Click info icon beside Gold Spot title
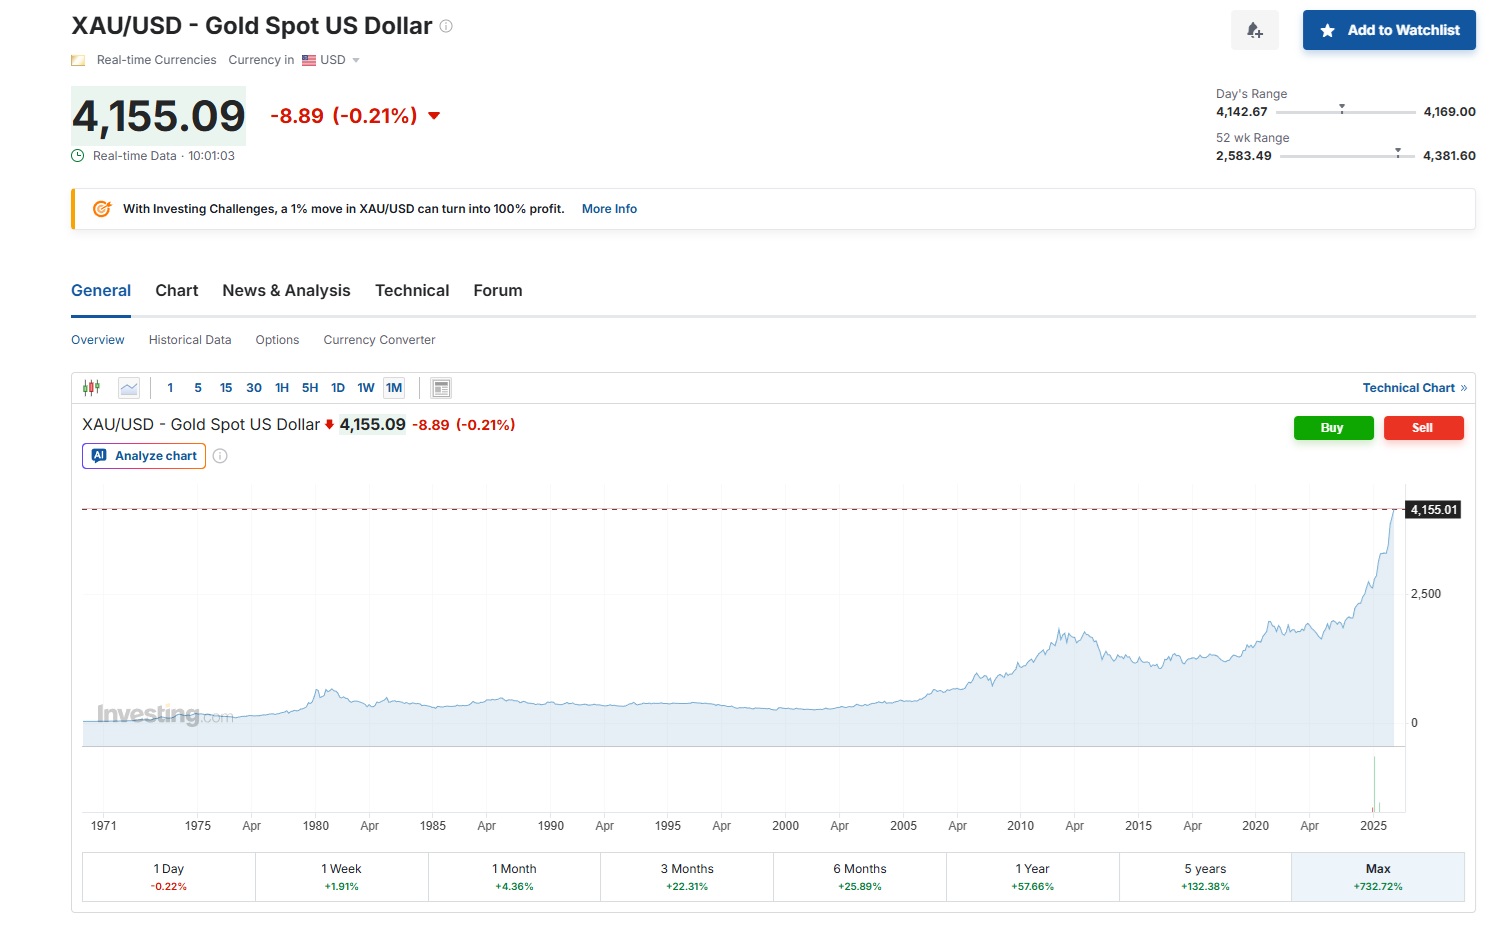Viewport: 1493px width, 937px height. click(446, 26)
